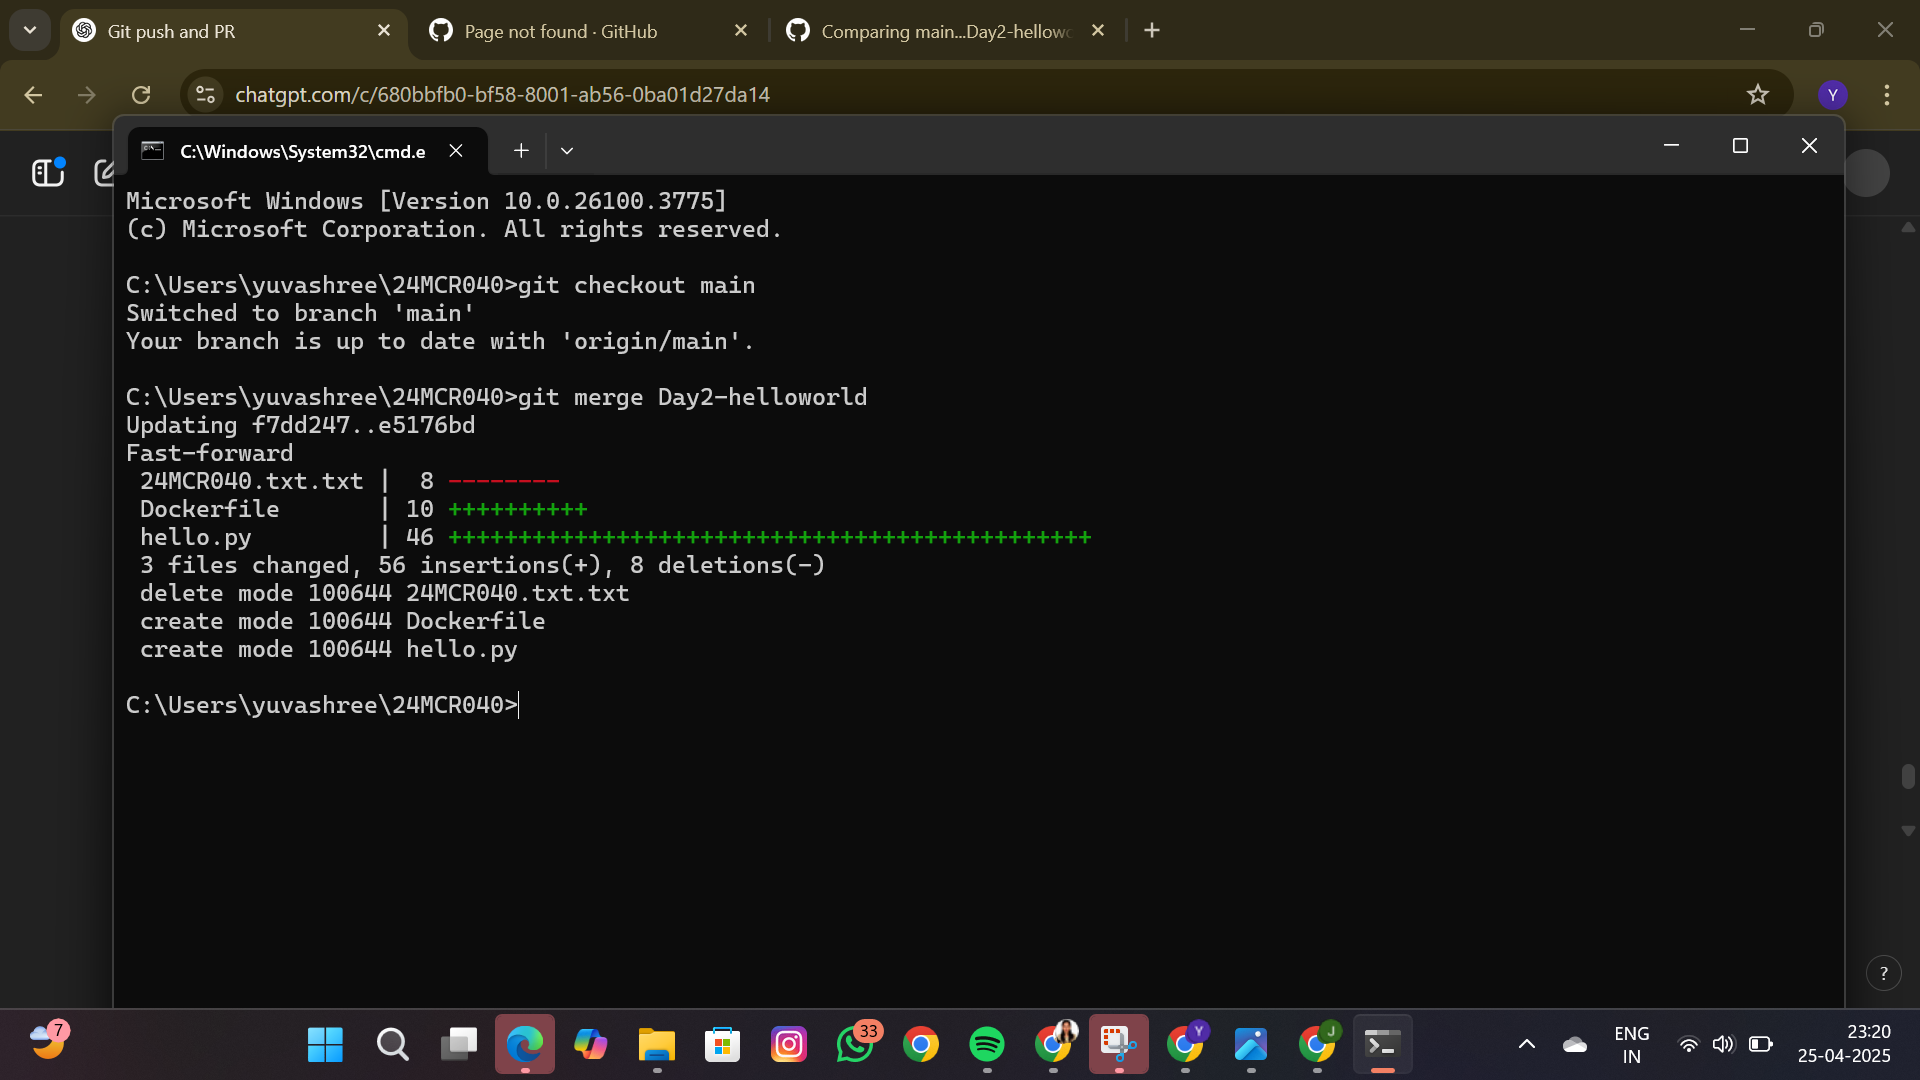1920x1080 pixels.
Task: Click '3 files changed, 56 insertions' line
Action: click(x=482, y=565)
